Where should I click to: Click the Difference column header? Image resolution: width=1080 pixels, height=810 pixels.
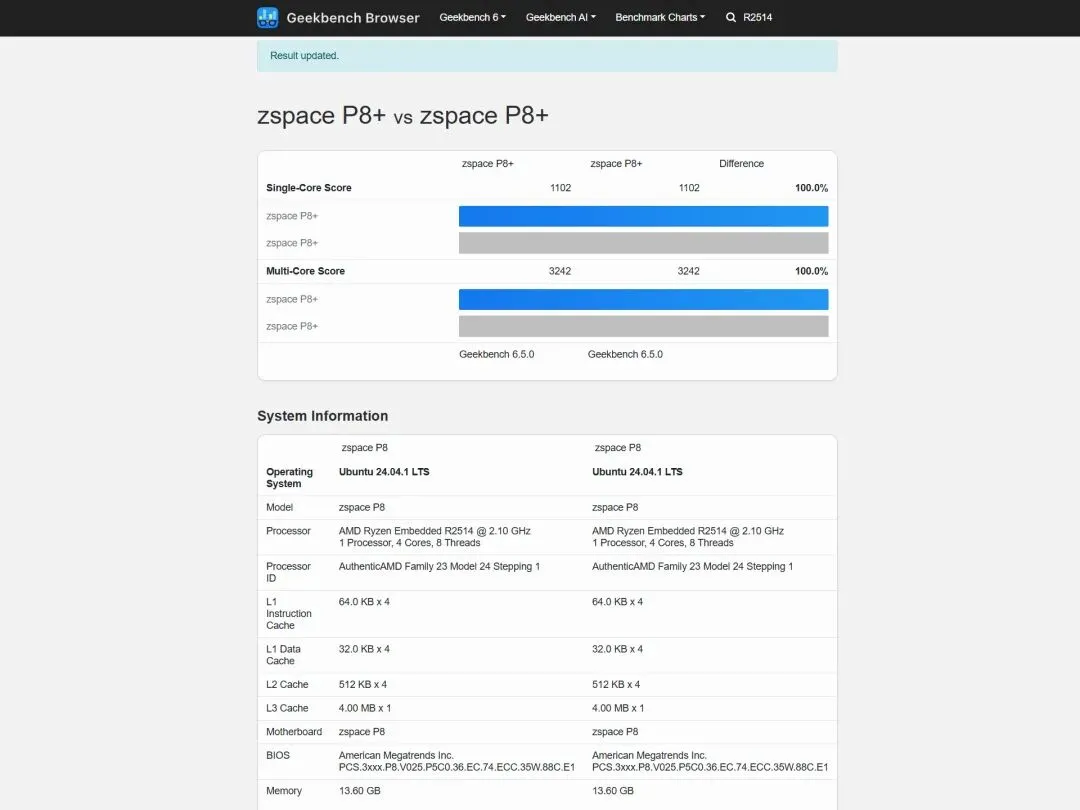coord(741,163)
